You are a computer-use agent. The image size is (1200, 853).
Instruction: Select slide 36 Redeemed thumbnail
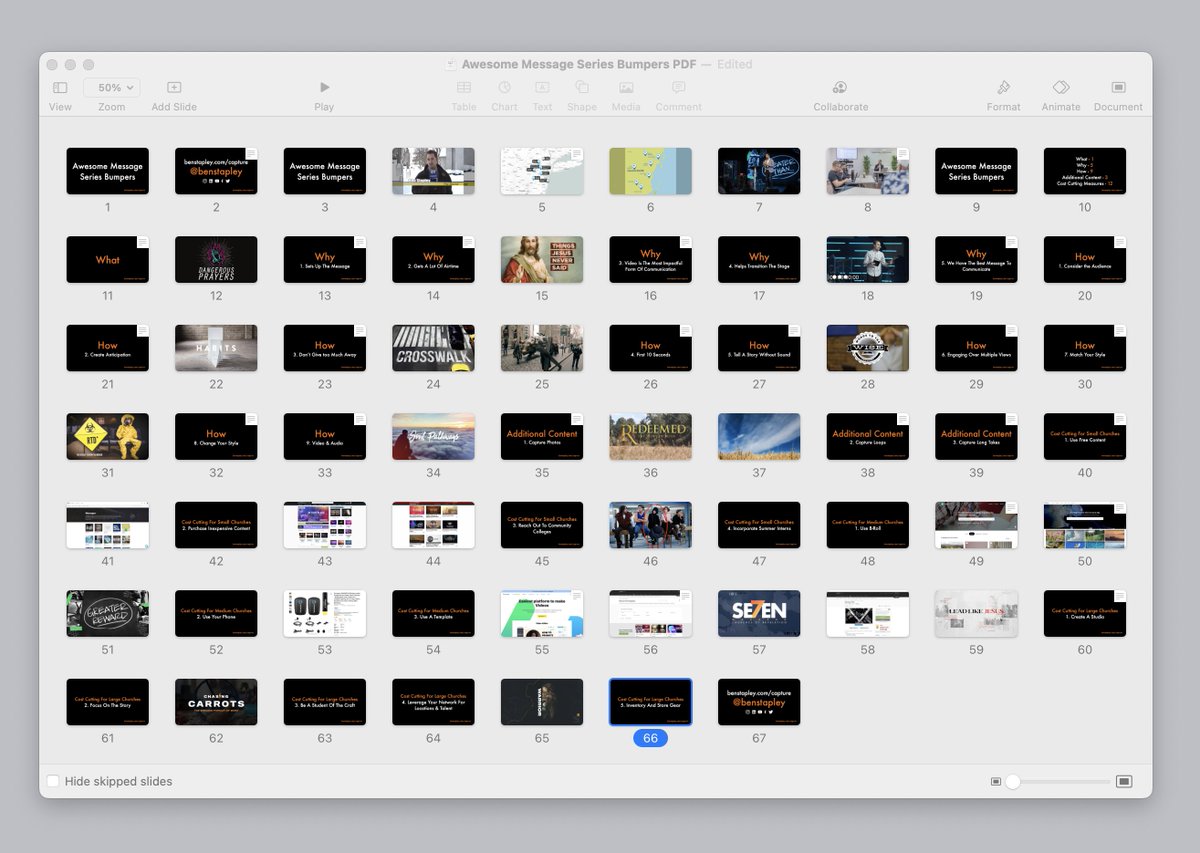pos(650,437)
